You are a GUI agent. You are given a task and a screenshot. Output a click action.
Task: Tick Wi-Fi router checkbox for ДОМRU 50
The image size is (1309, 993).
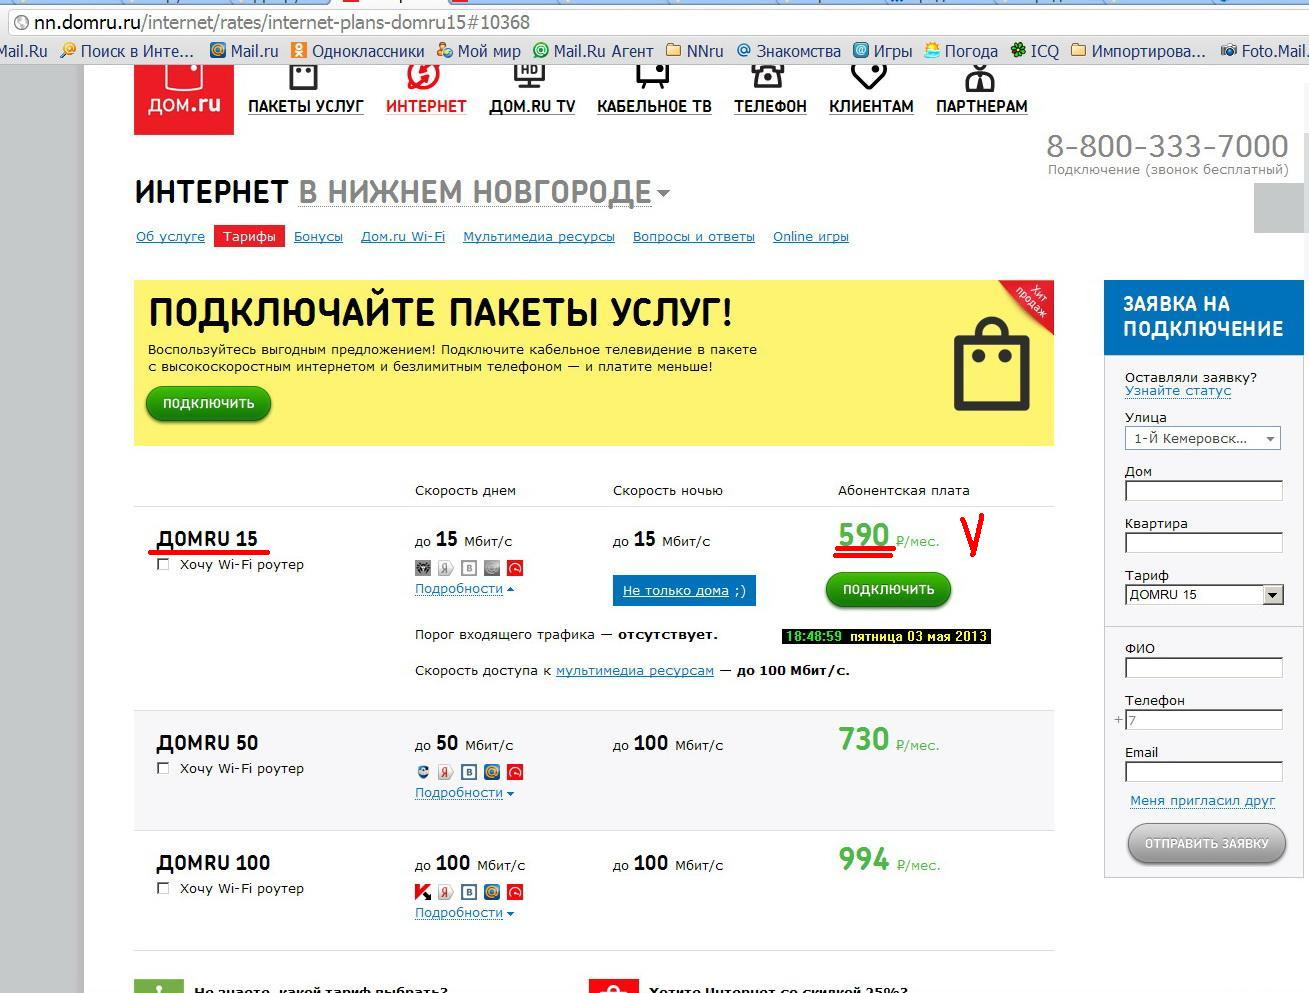163,769
